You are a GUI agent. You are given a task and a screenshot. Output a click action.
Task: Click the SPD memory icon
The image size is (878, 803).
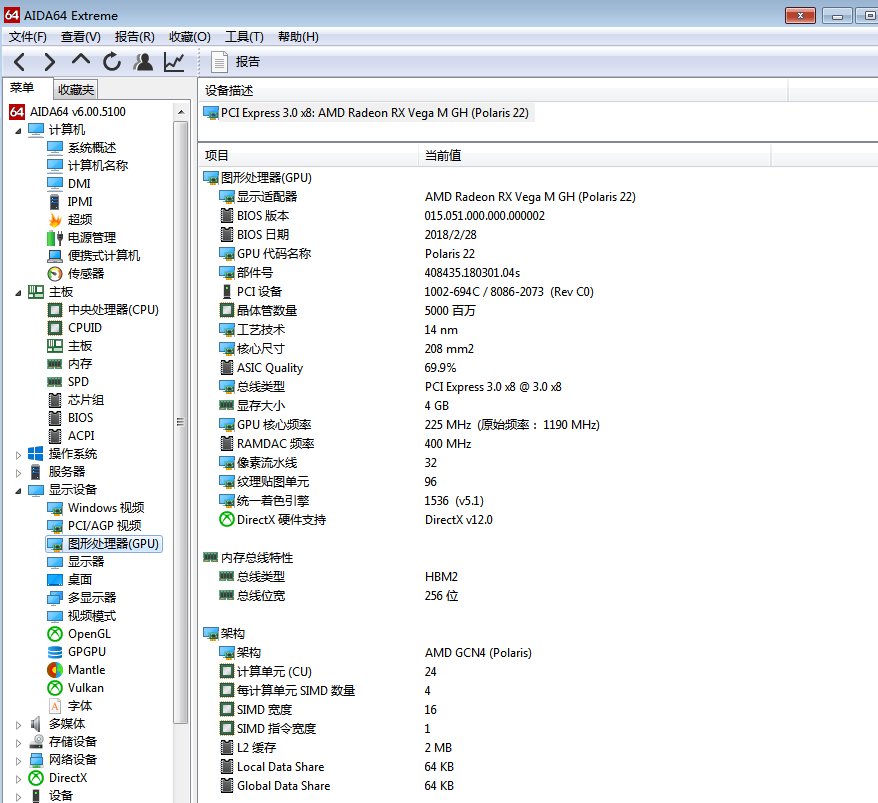click(x=55, y=382)
